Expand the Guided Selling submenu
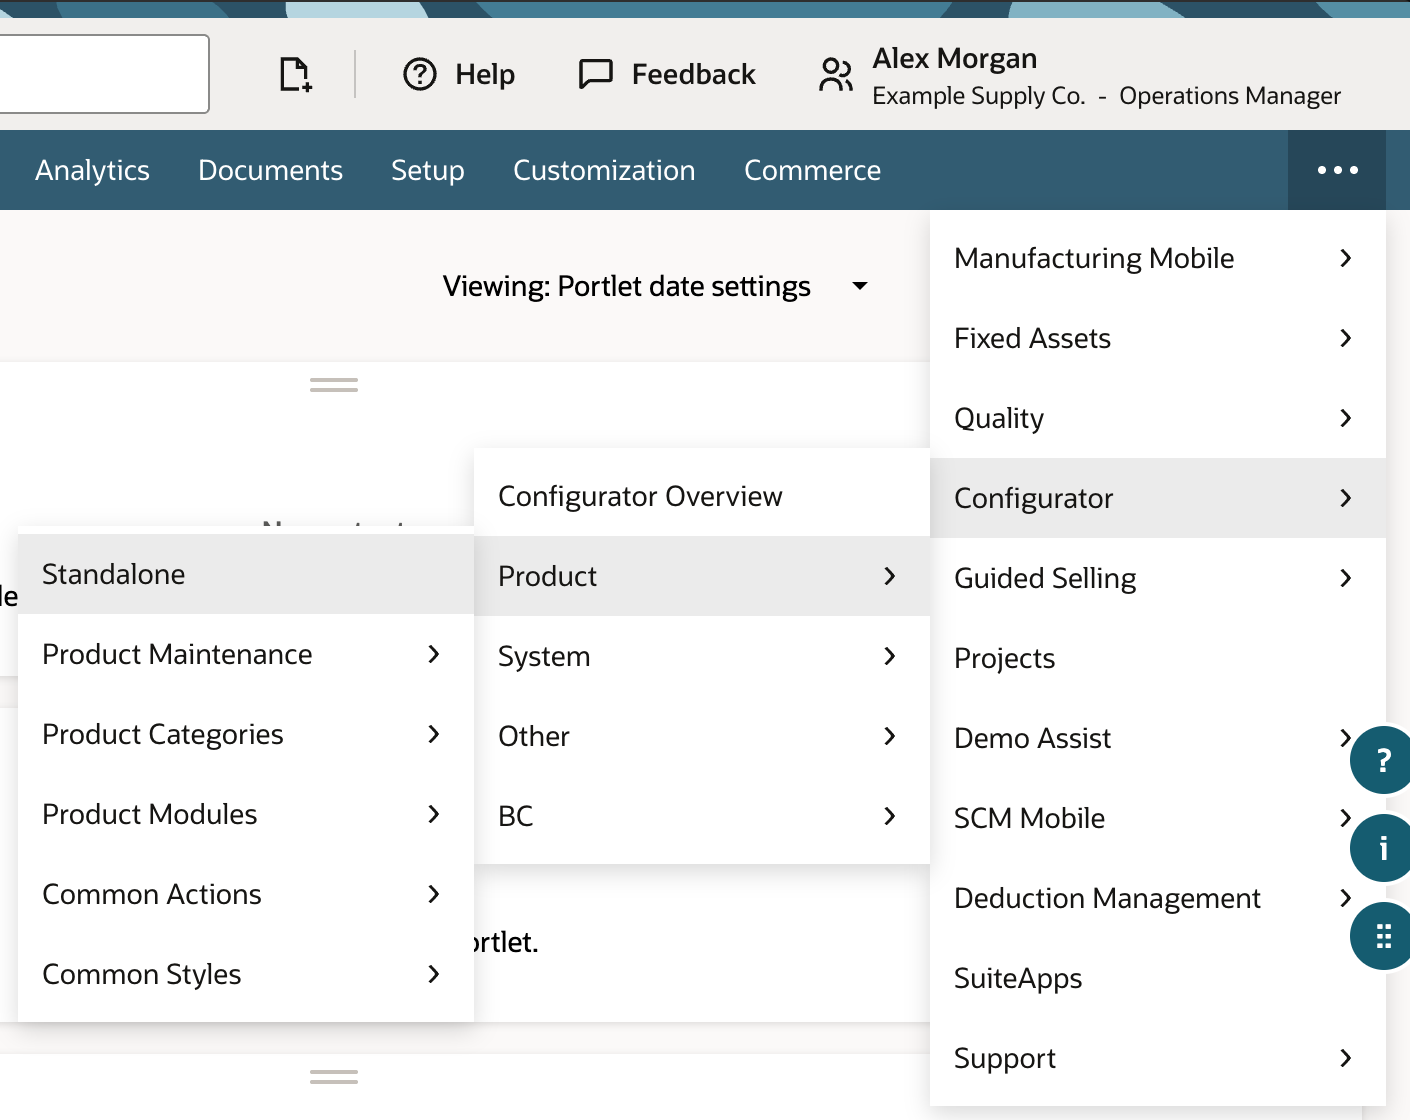The image size is (1410, 1120). (x=1158, y=578)
